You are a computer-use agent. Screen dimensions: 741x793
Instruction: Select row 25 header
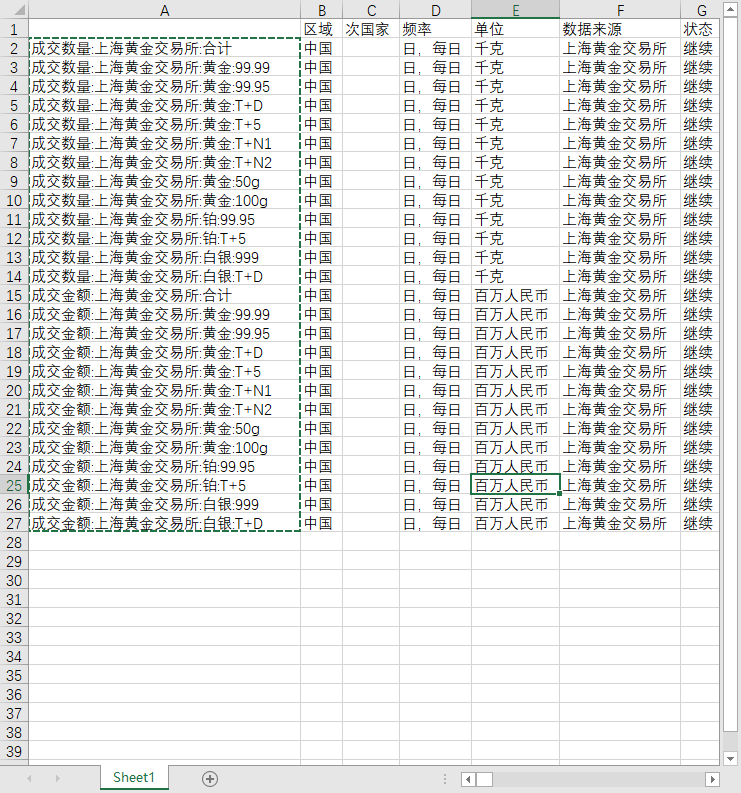[14, 486]
